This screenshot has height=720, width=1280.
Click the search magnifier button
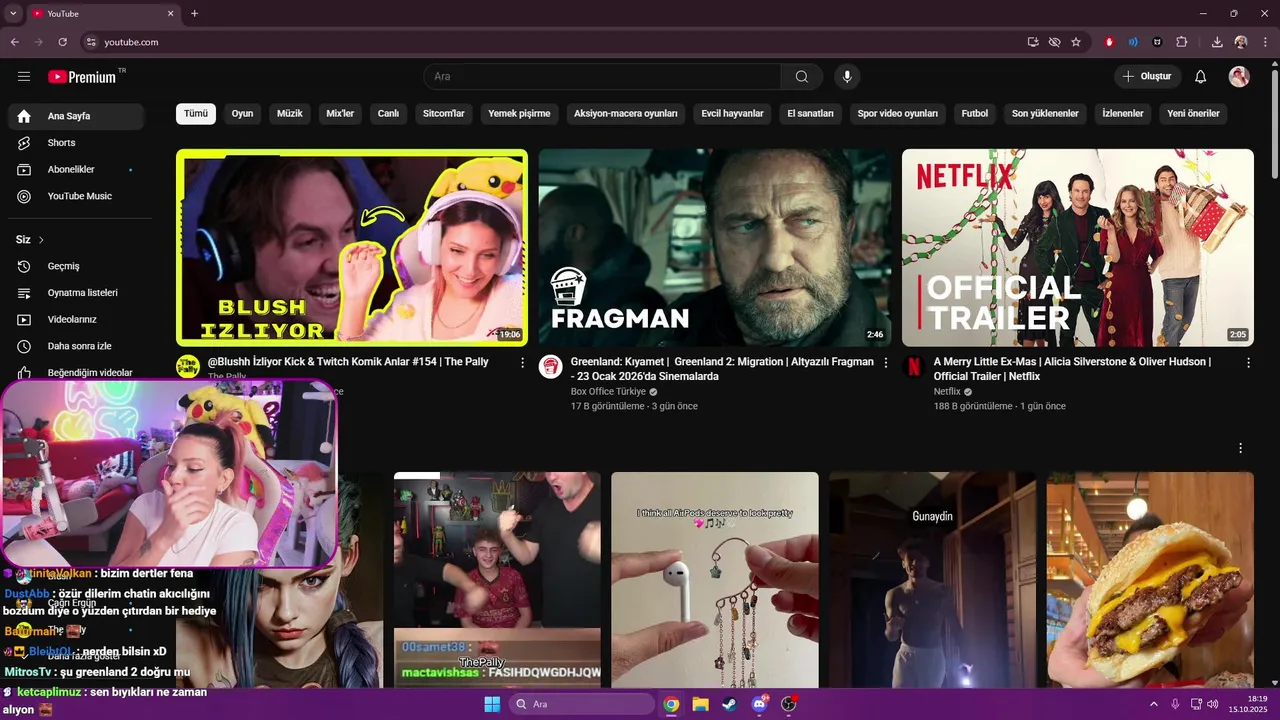pos(802,77)
